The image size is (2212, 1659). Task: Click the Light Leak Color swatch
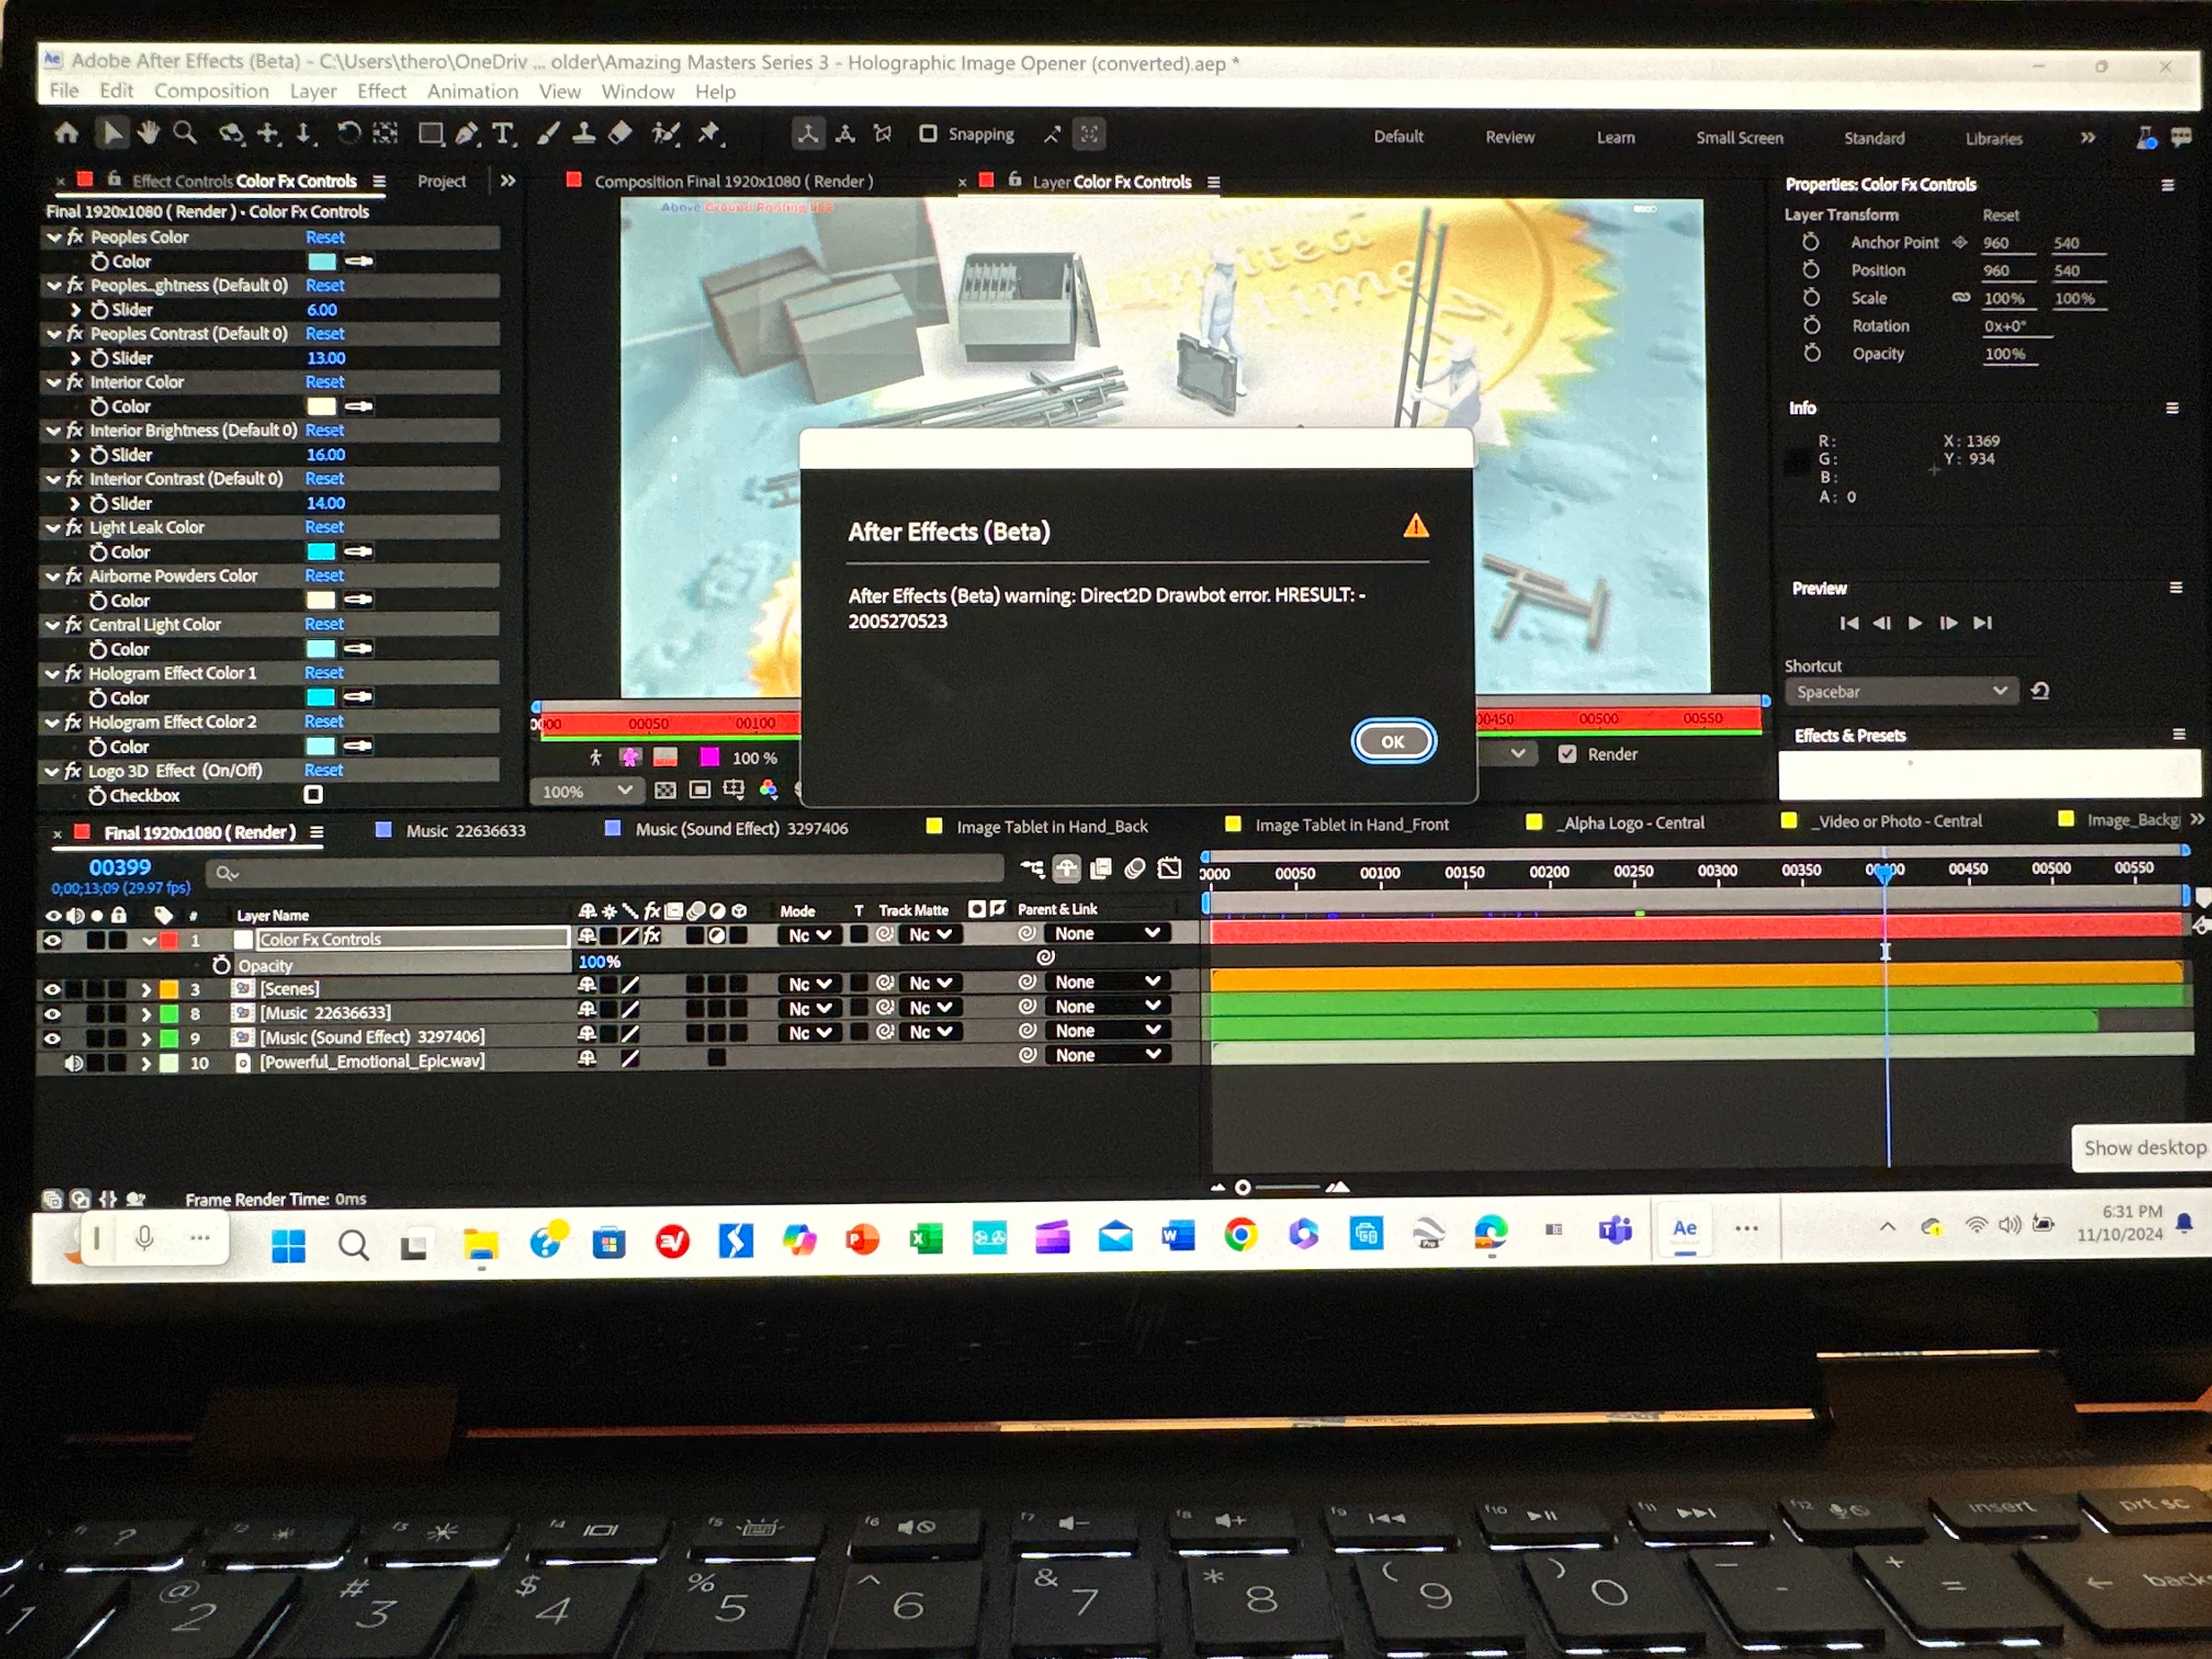tap(321, 551)
